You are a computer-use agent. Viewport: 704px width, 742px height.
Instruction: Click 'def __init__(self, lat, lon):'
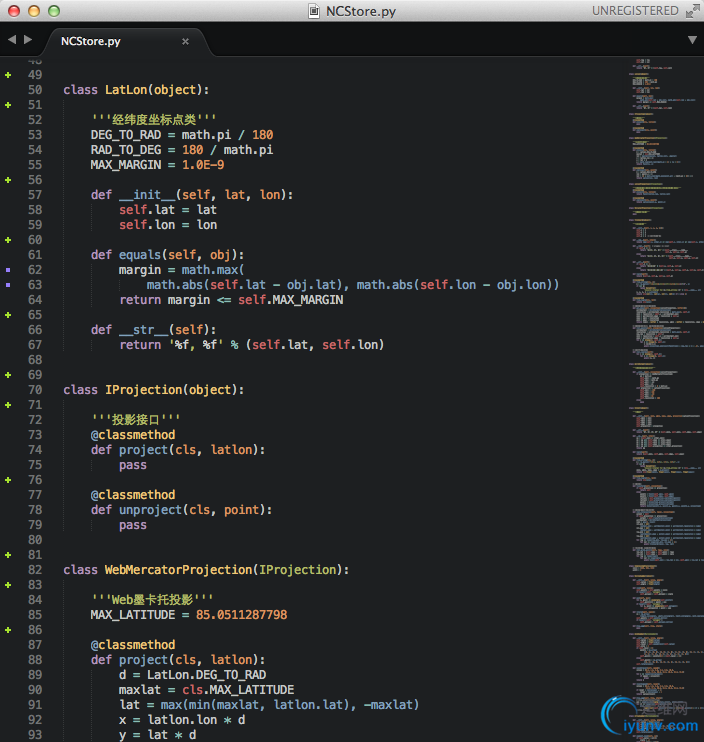tap(192, 195)
